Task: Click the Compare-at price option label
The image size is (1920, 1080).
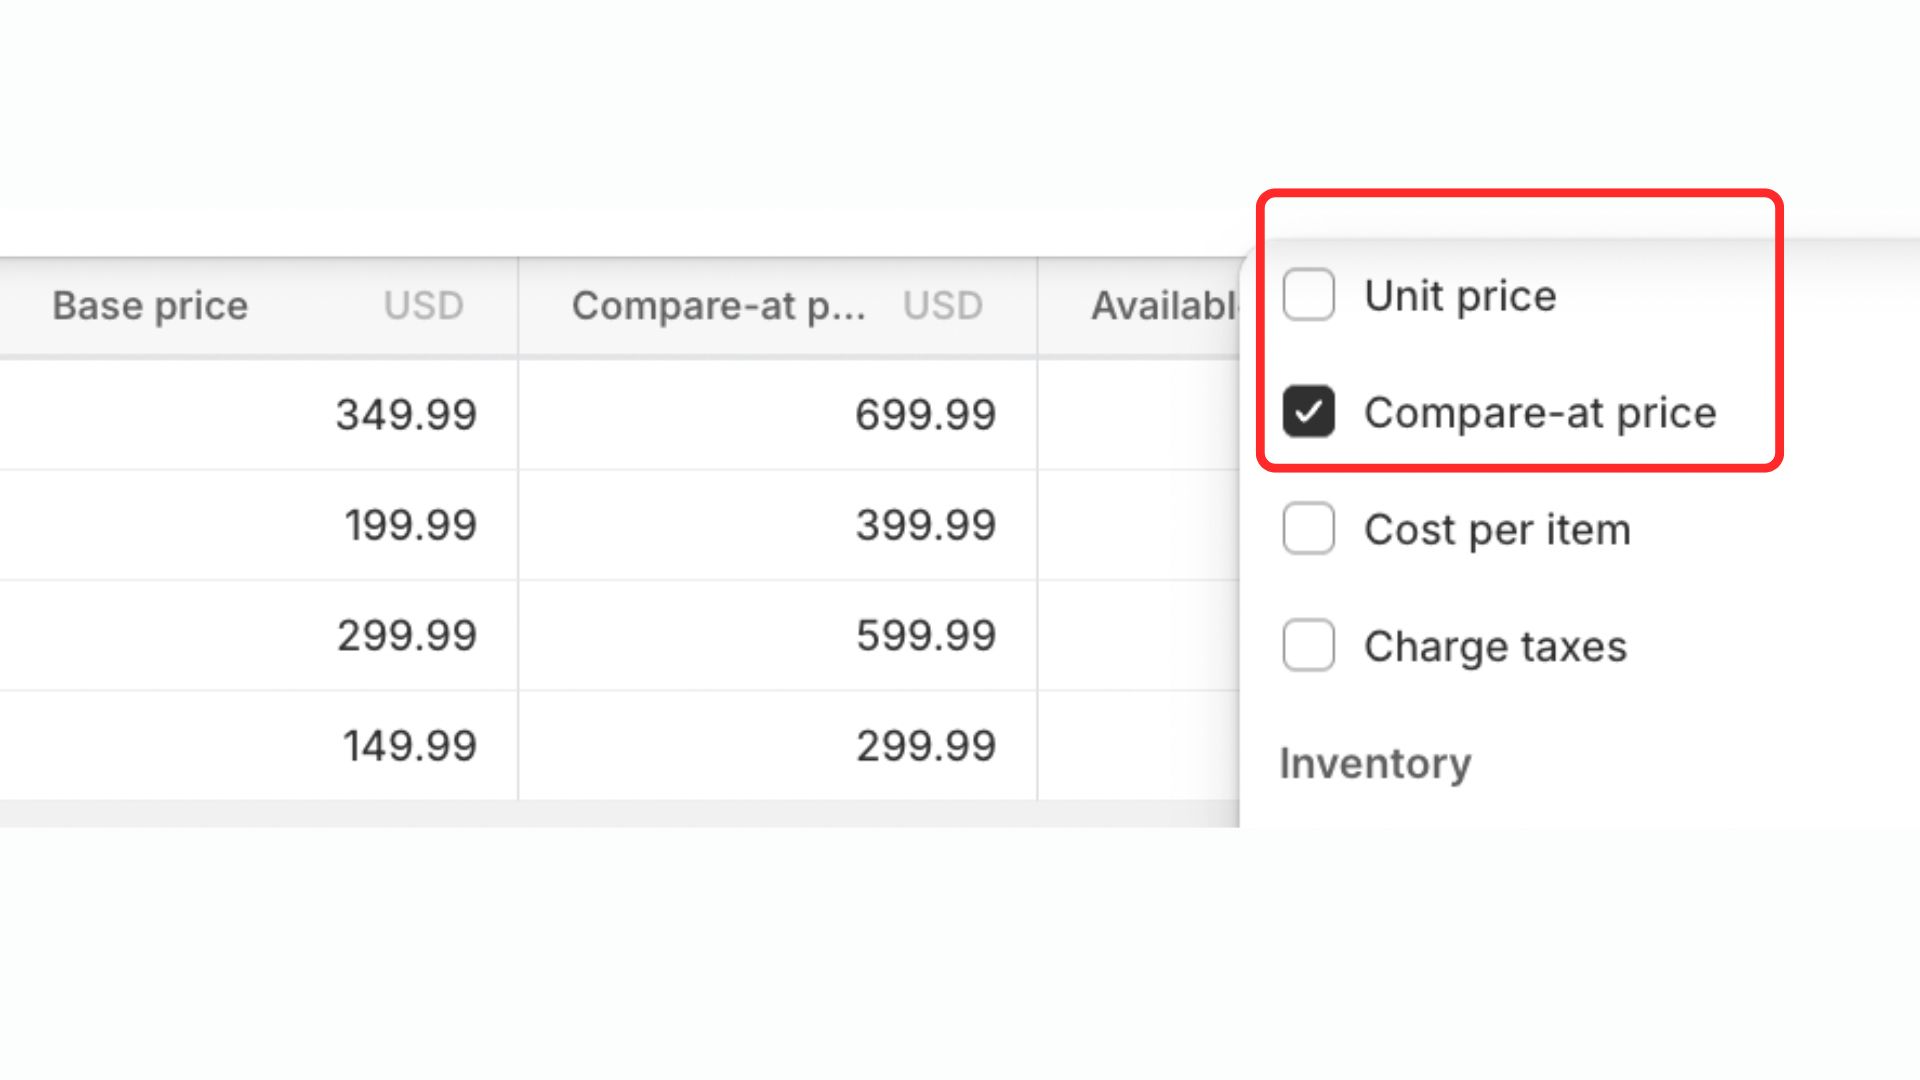Action: coord(1540,413)
